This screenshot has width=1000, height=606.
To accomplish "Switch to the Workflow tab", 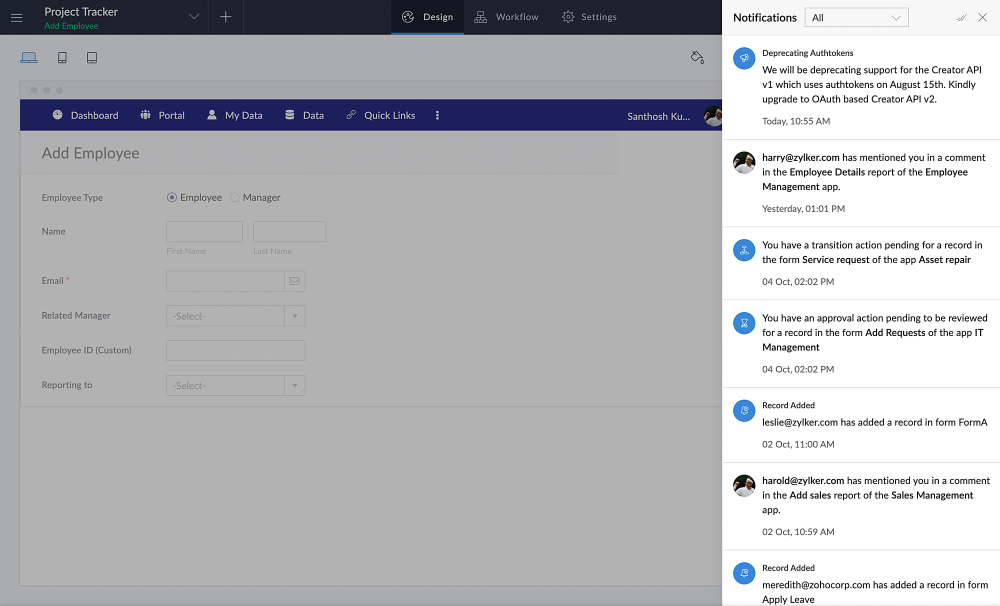I will [x=507, y=17].
